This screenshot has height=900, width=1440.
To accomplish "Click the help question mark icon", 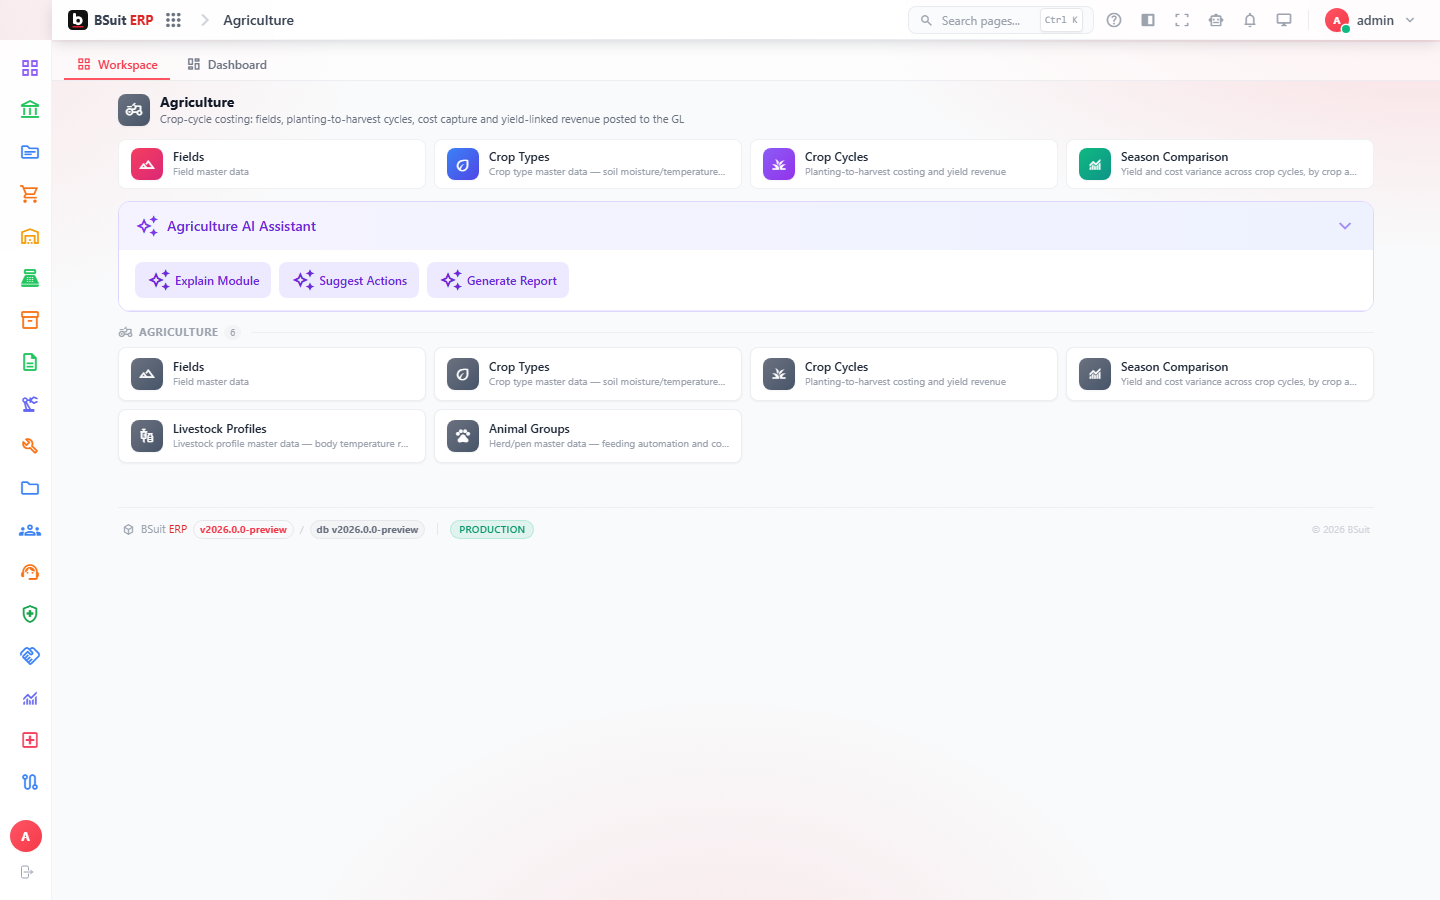I will click(x=1114, y=20).
